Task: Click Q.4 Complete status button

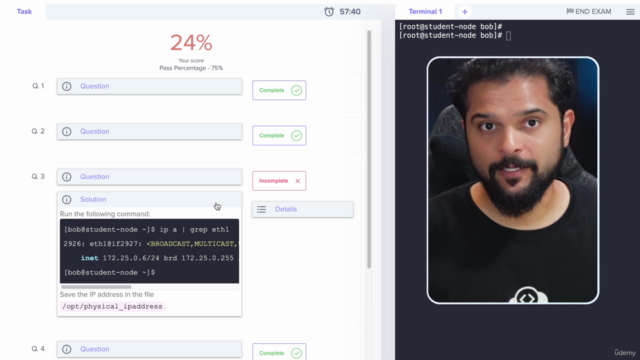Action: tap(279, 352)
